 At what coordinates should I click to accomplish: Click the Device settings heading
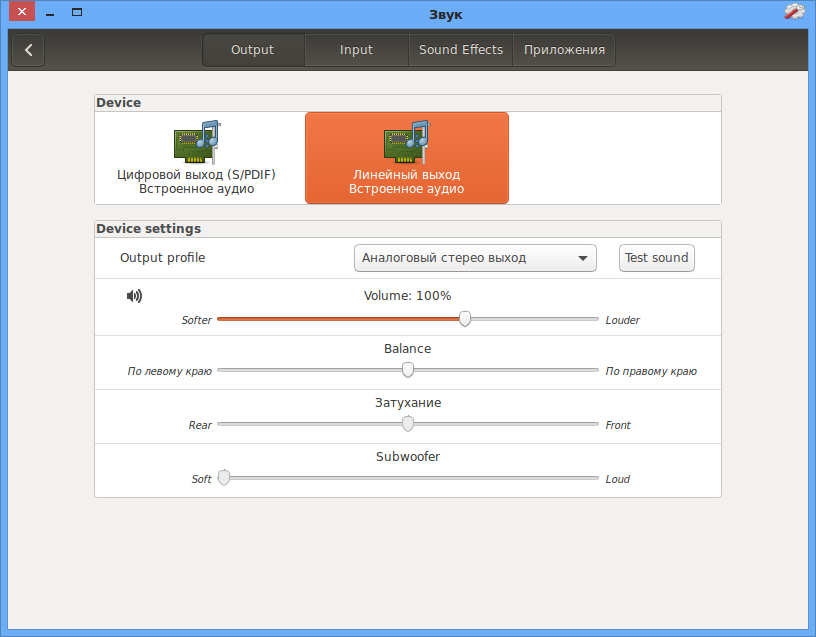point(148,229)
